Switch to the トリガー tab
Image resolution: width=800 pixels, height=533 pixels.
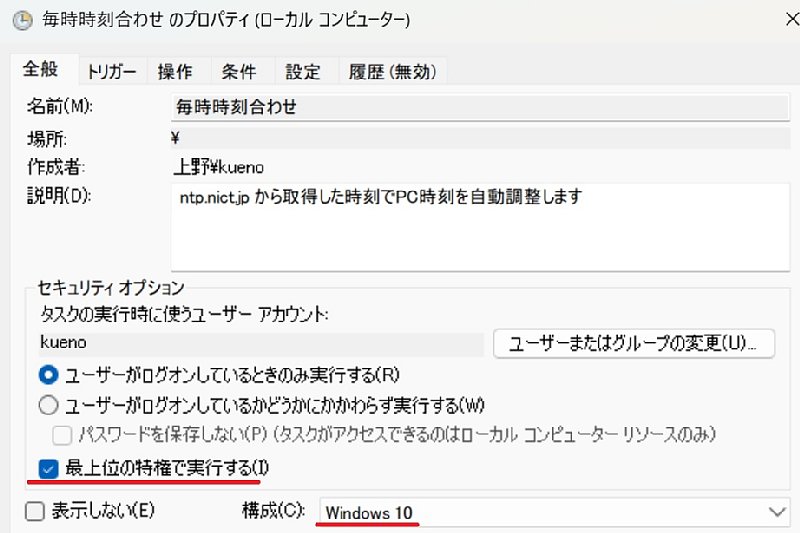point(112,71)
